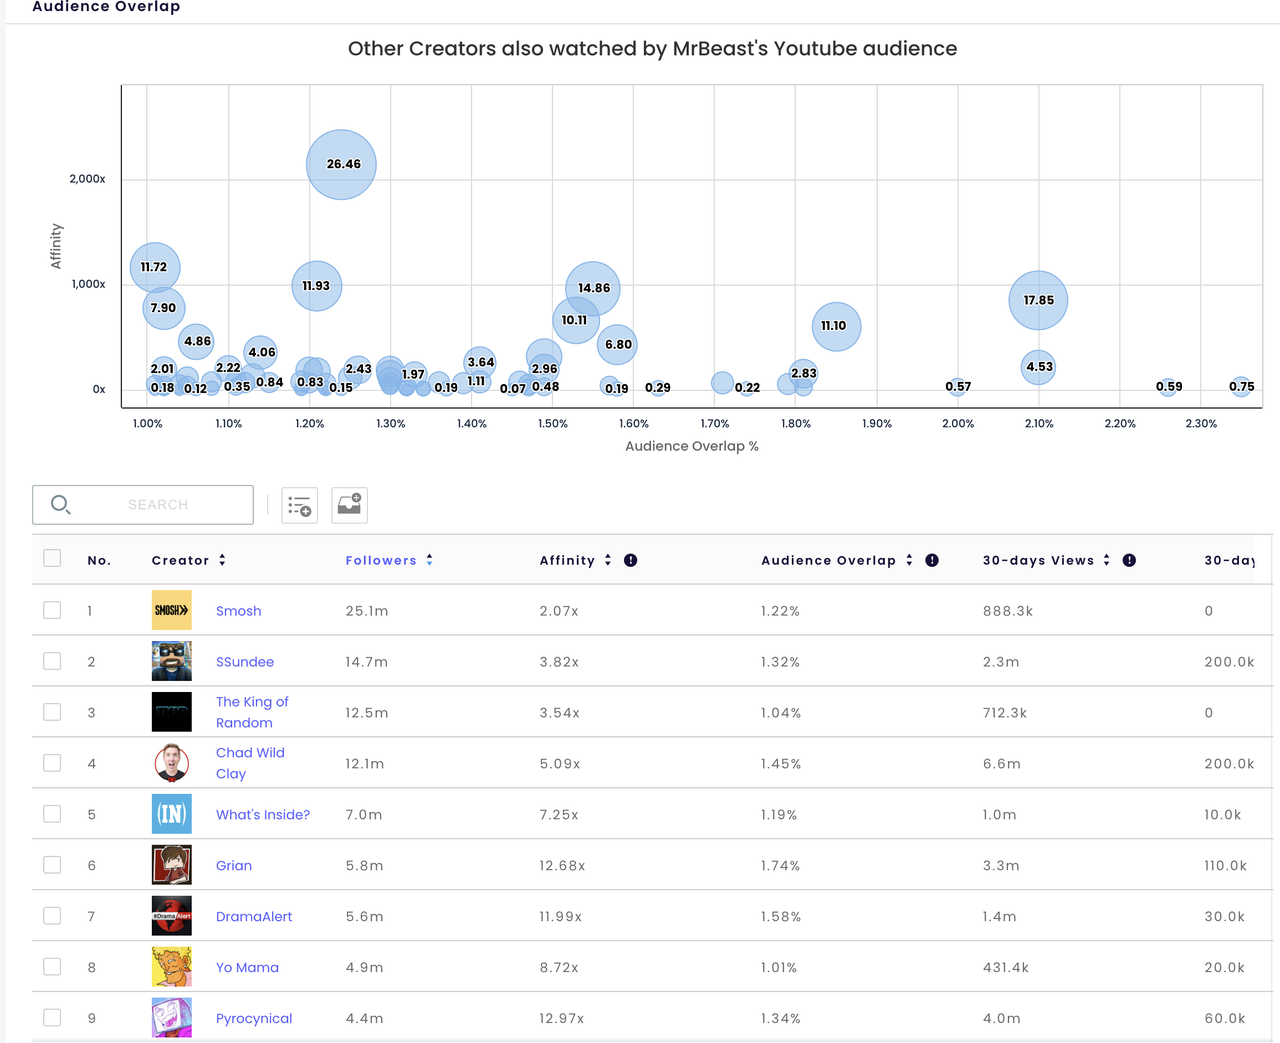Check the Chad Wild Clay row checkbox
1280x1043 pixels.
pos(52,763)
